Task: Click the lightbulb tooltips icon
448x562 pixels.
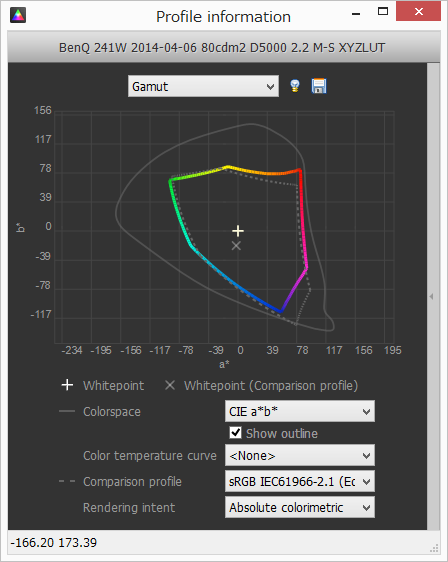Action: click(x=295, y=86)
